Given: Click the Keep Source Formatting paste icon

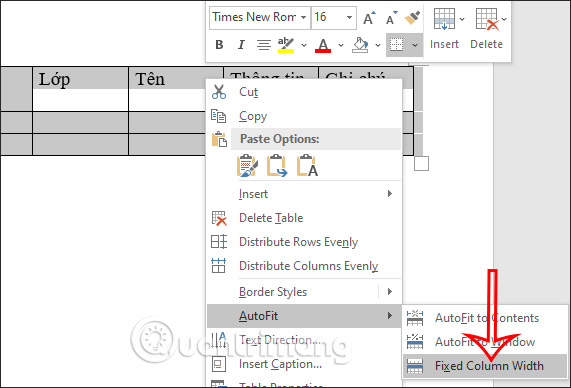Looking at the screenshot, I should (x=247, y=165).
